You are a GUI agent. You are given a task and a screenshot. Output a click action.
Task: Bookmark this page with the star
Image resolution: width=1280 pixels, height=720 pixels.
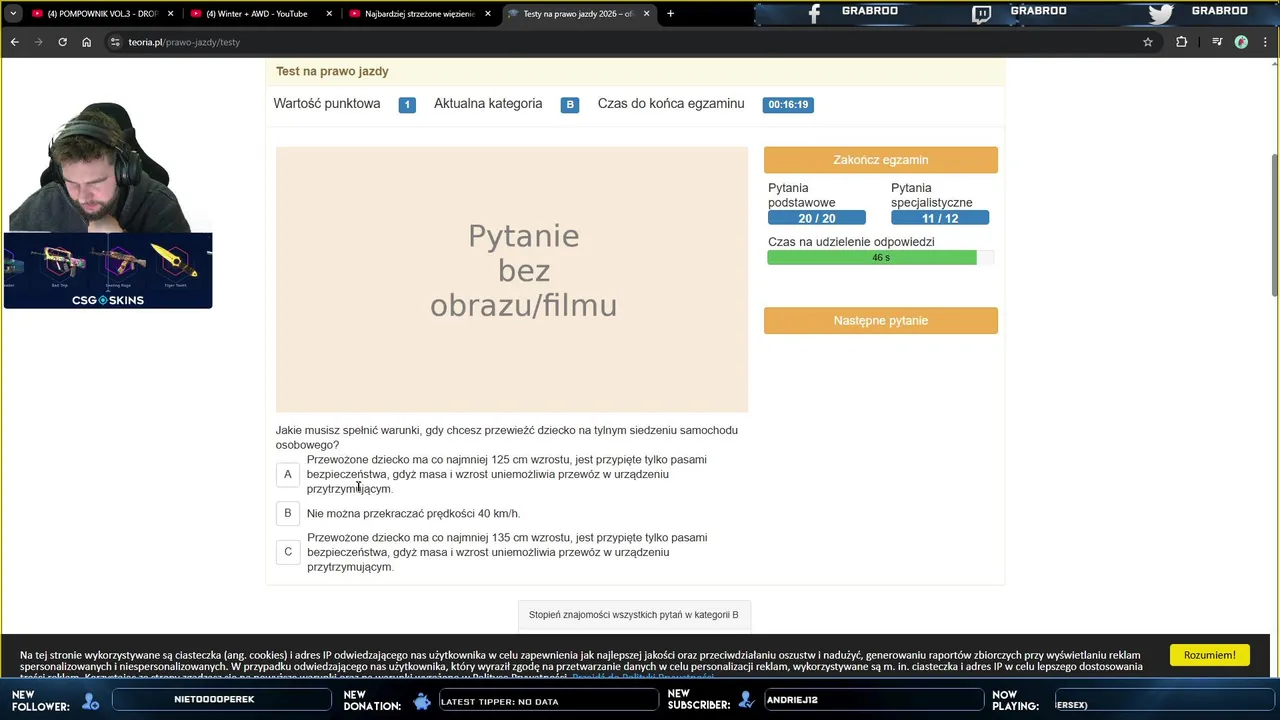tap(1148, 42)
